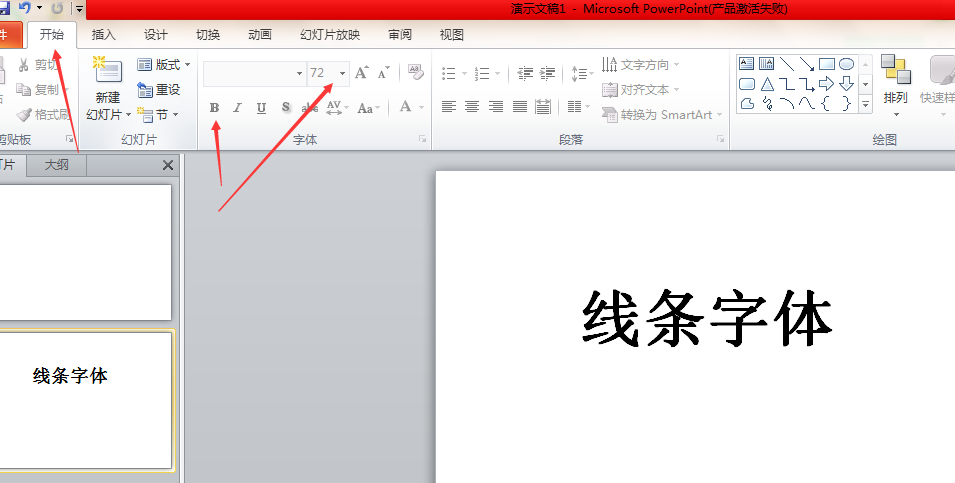Click 转换为 SmartArt button
Viewport: 955px width, 483px height.
[x=662, y=115]
